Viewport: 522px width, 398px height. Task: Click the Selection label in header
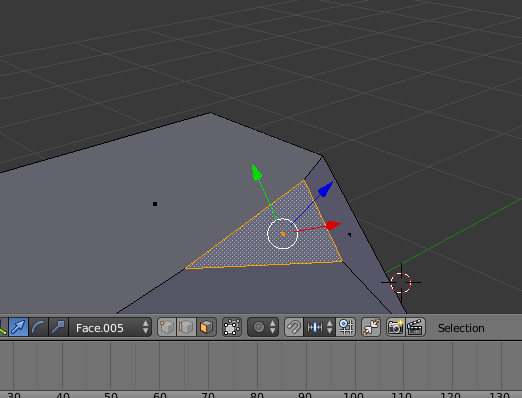pos(461,328)
